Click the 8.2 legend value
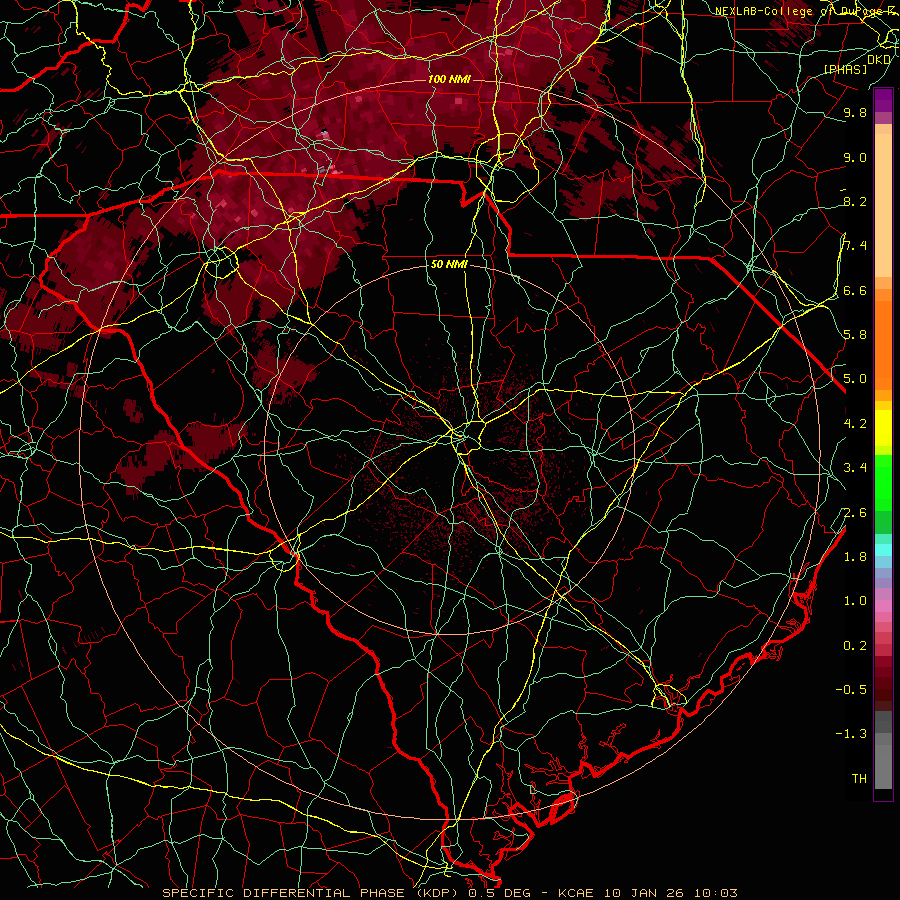Screen dimensions: 900x900 coord(855,202)
